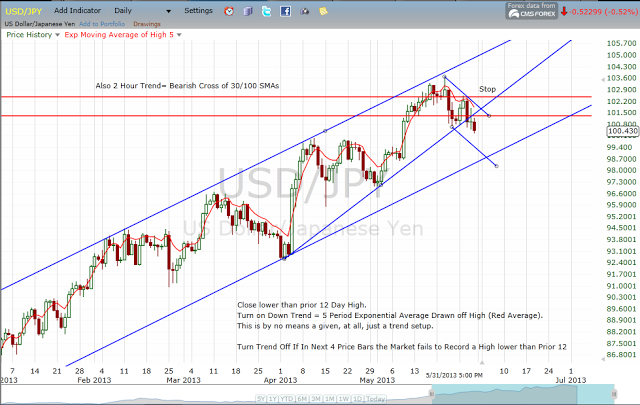The height and width of the screenshot is (405, 640).
Task: Open the stacked pages icon in toolbar
Action: tap(248, 11)
